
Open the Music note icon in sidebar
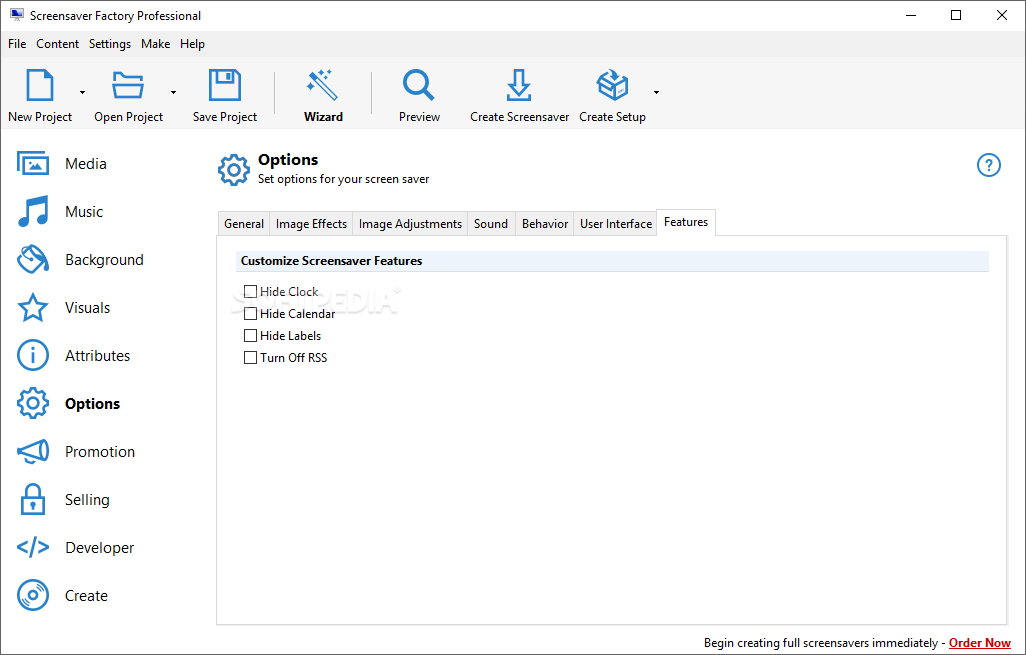(33, 211)
